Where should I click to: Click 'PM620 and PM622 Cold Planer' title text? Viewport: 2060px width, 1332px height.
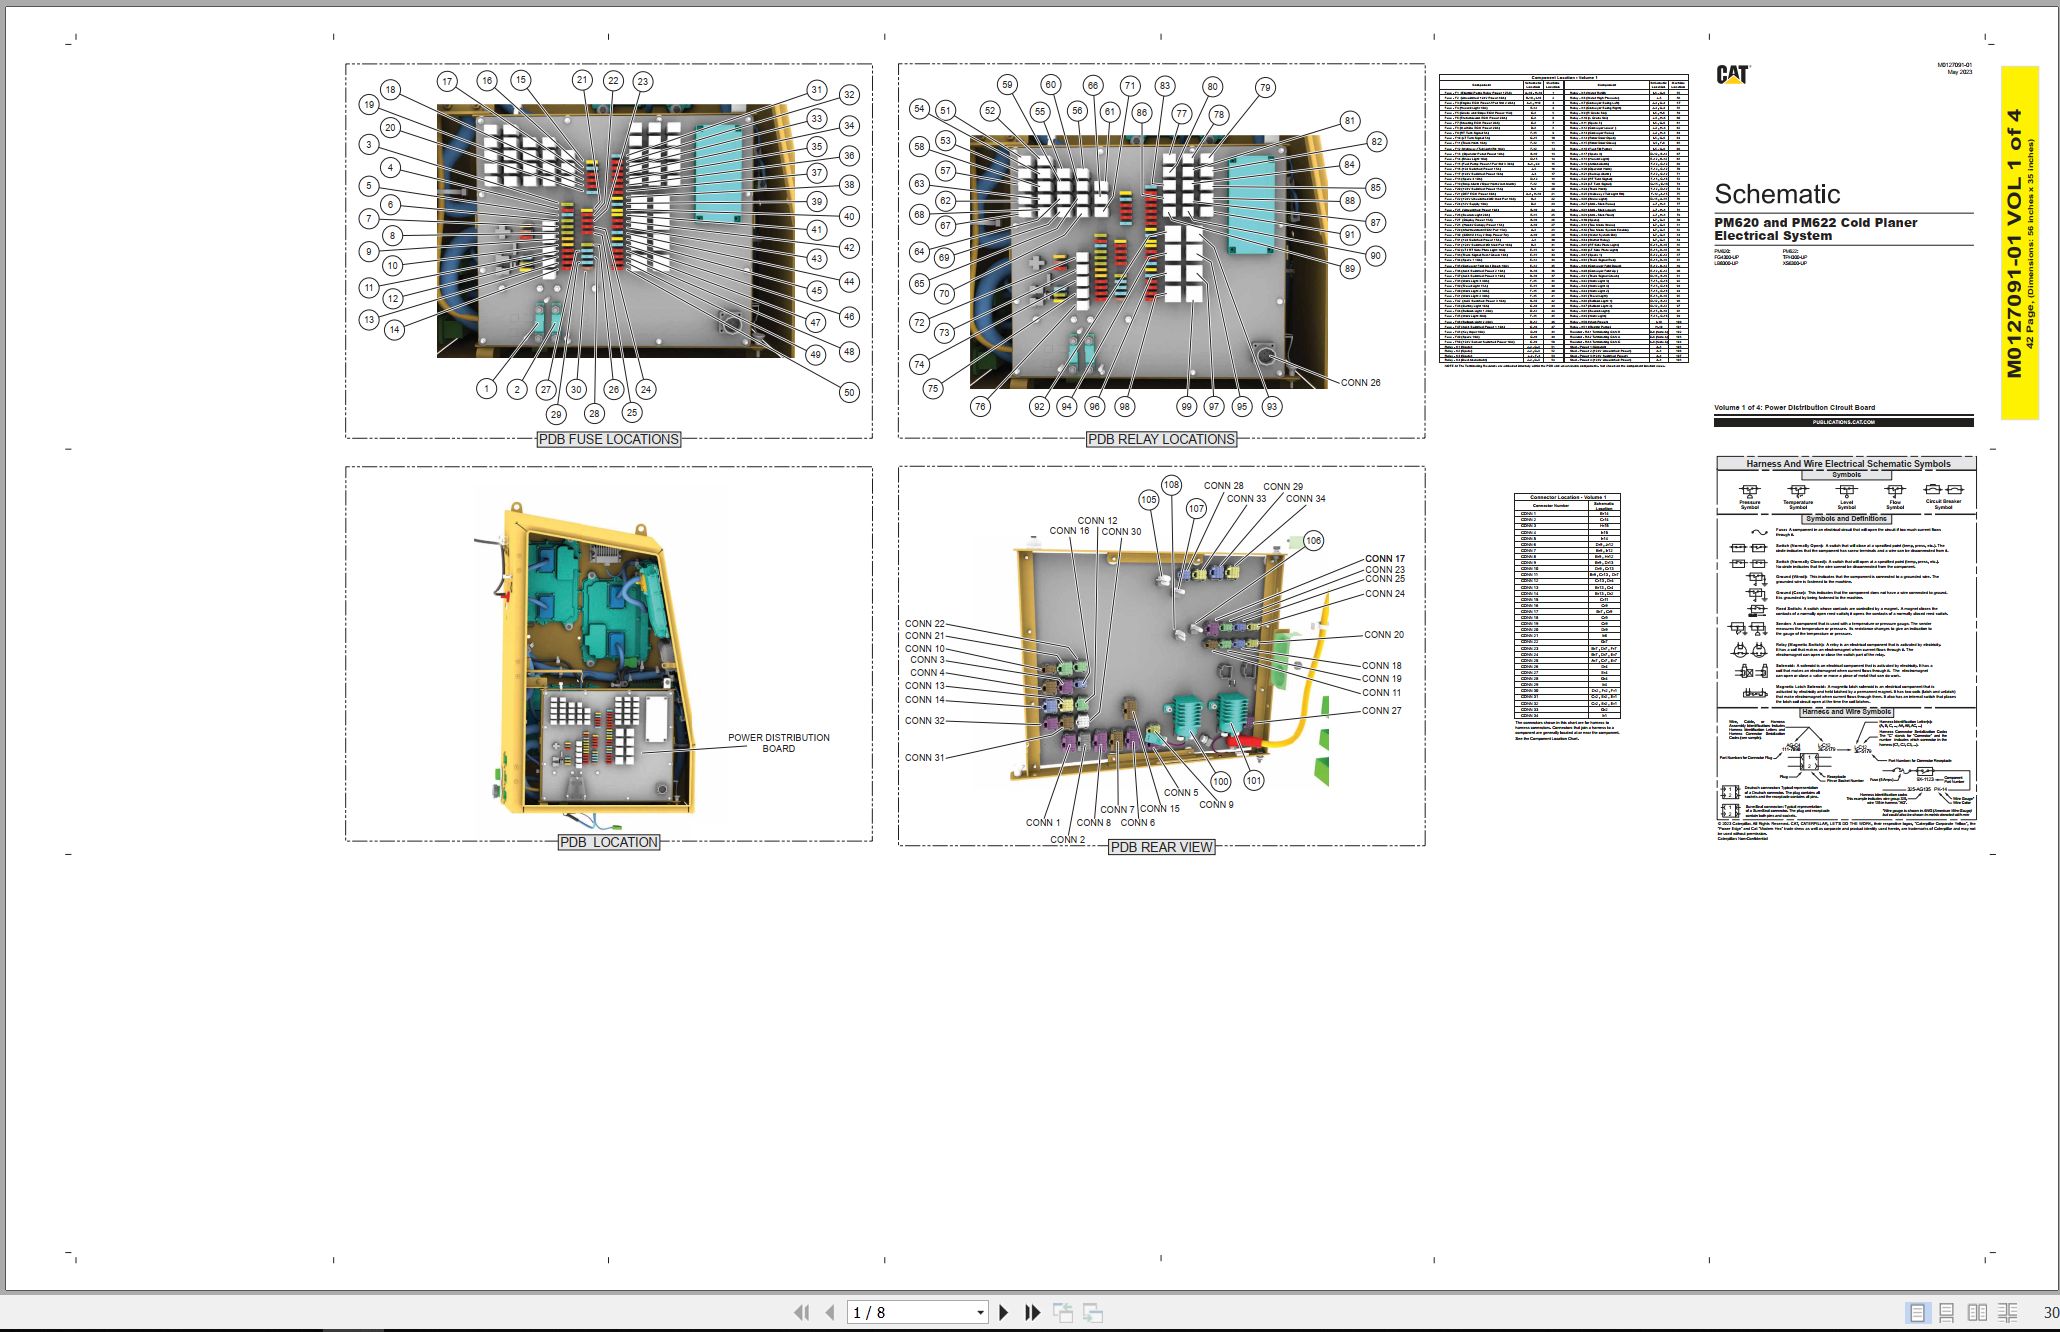1816,223
